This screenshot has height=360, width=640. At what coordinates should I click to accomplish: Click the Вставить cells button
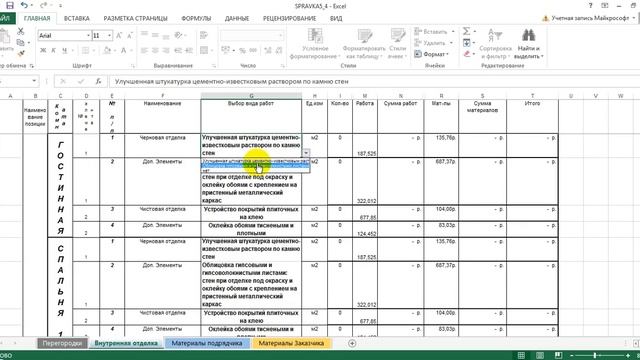coord(434,31)
